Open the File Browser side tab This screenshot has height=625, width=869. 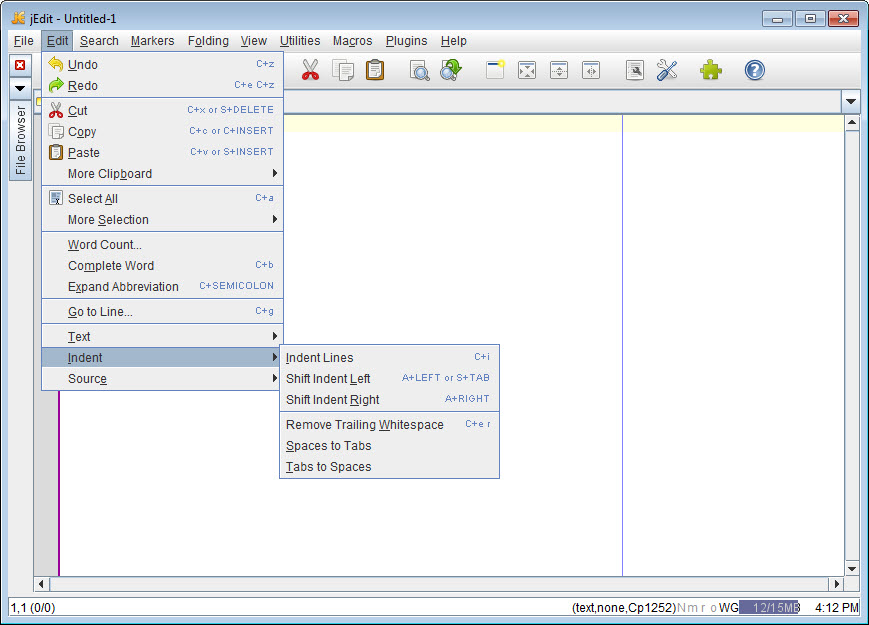pos(21,141)
